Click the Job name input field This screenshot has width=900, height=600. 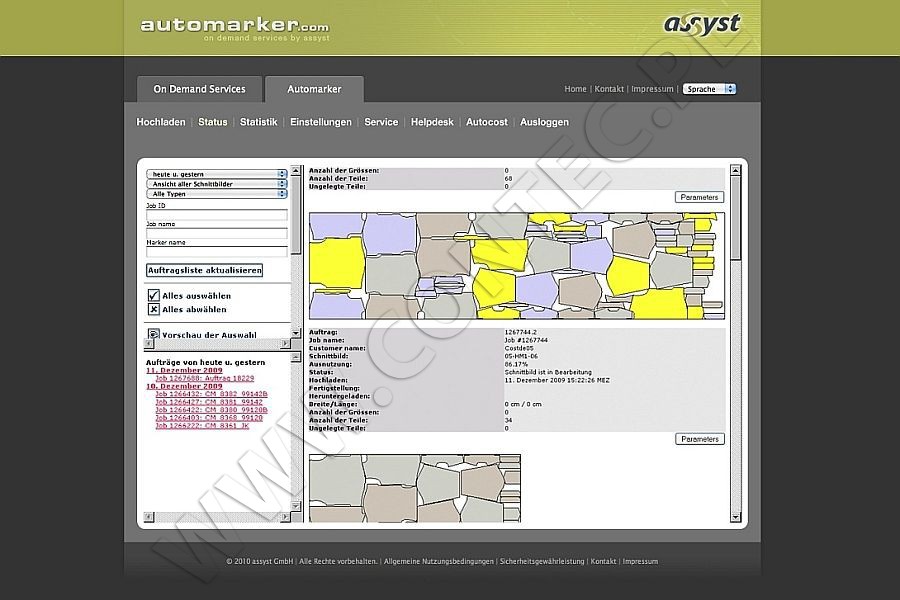click(x=216, y=233)
